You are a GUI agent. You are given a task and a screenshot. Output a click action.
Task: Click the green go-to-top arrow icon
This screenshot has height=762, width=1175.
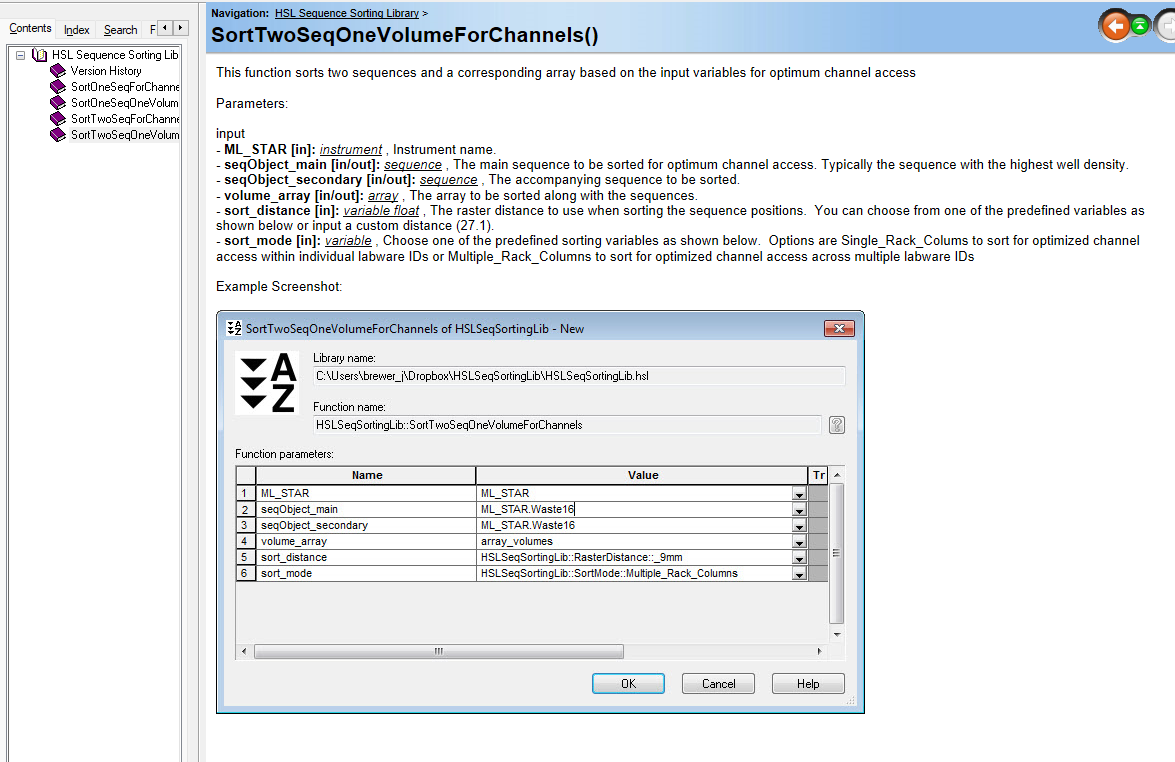click(1141, 26)
